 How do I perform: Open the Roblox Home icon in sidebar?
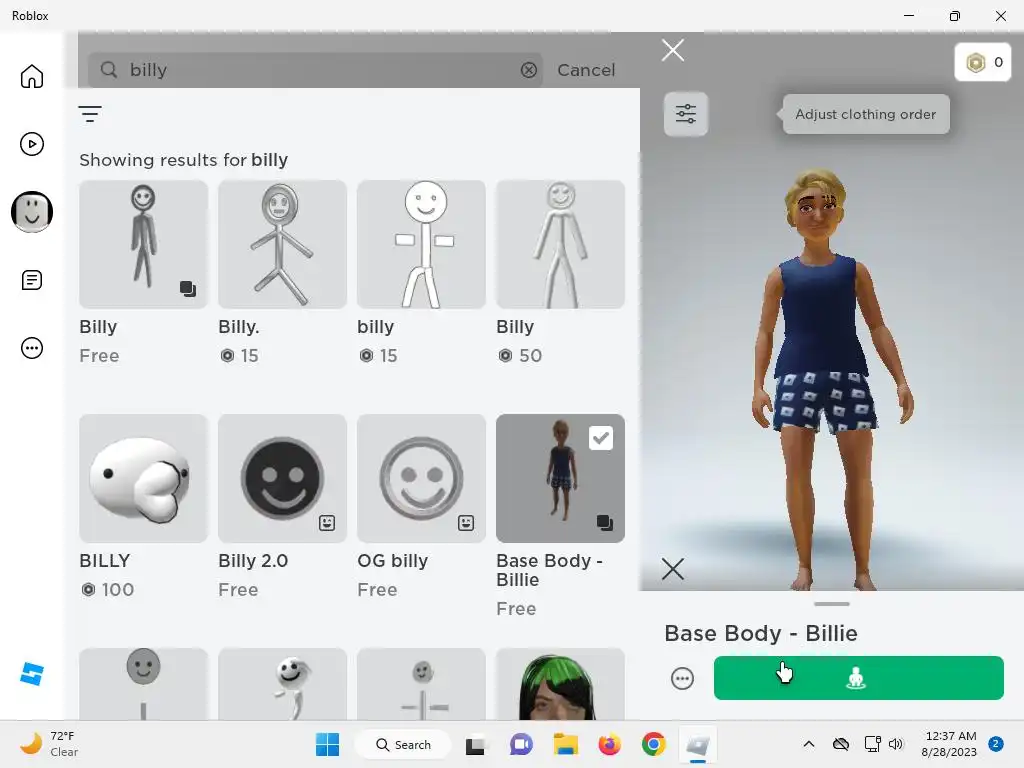[x=31, y=76]
